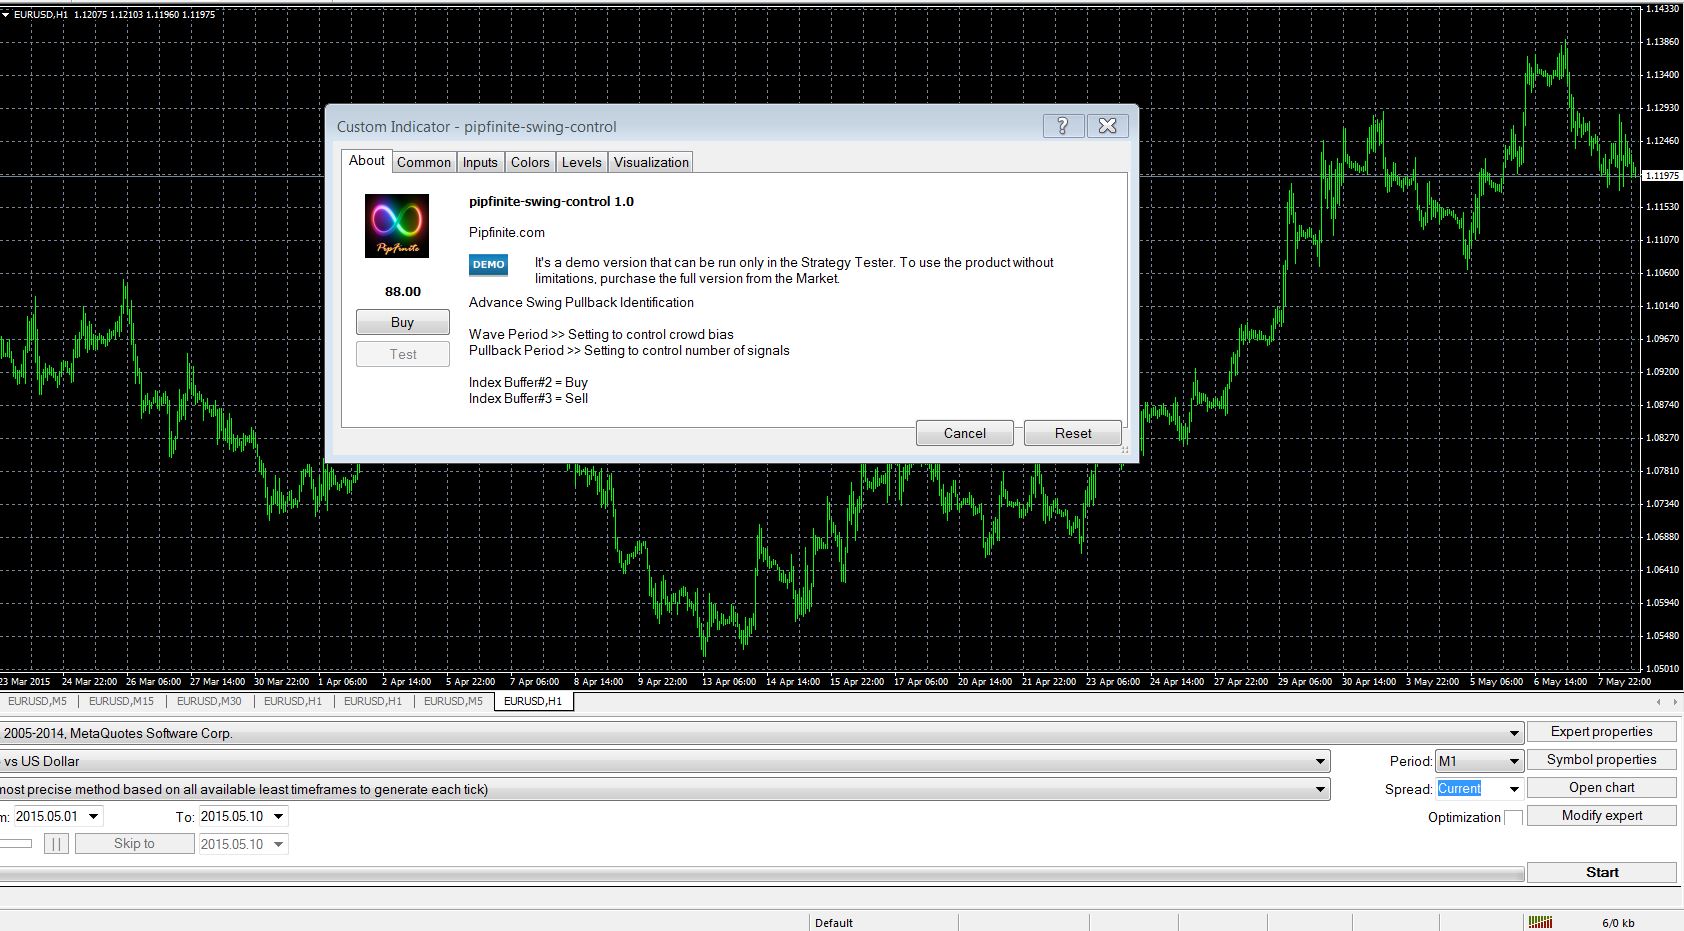Open the tick modelling method dropdown
Viewport: 1684px width, 931px height.
1321,789
